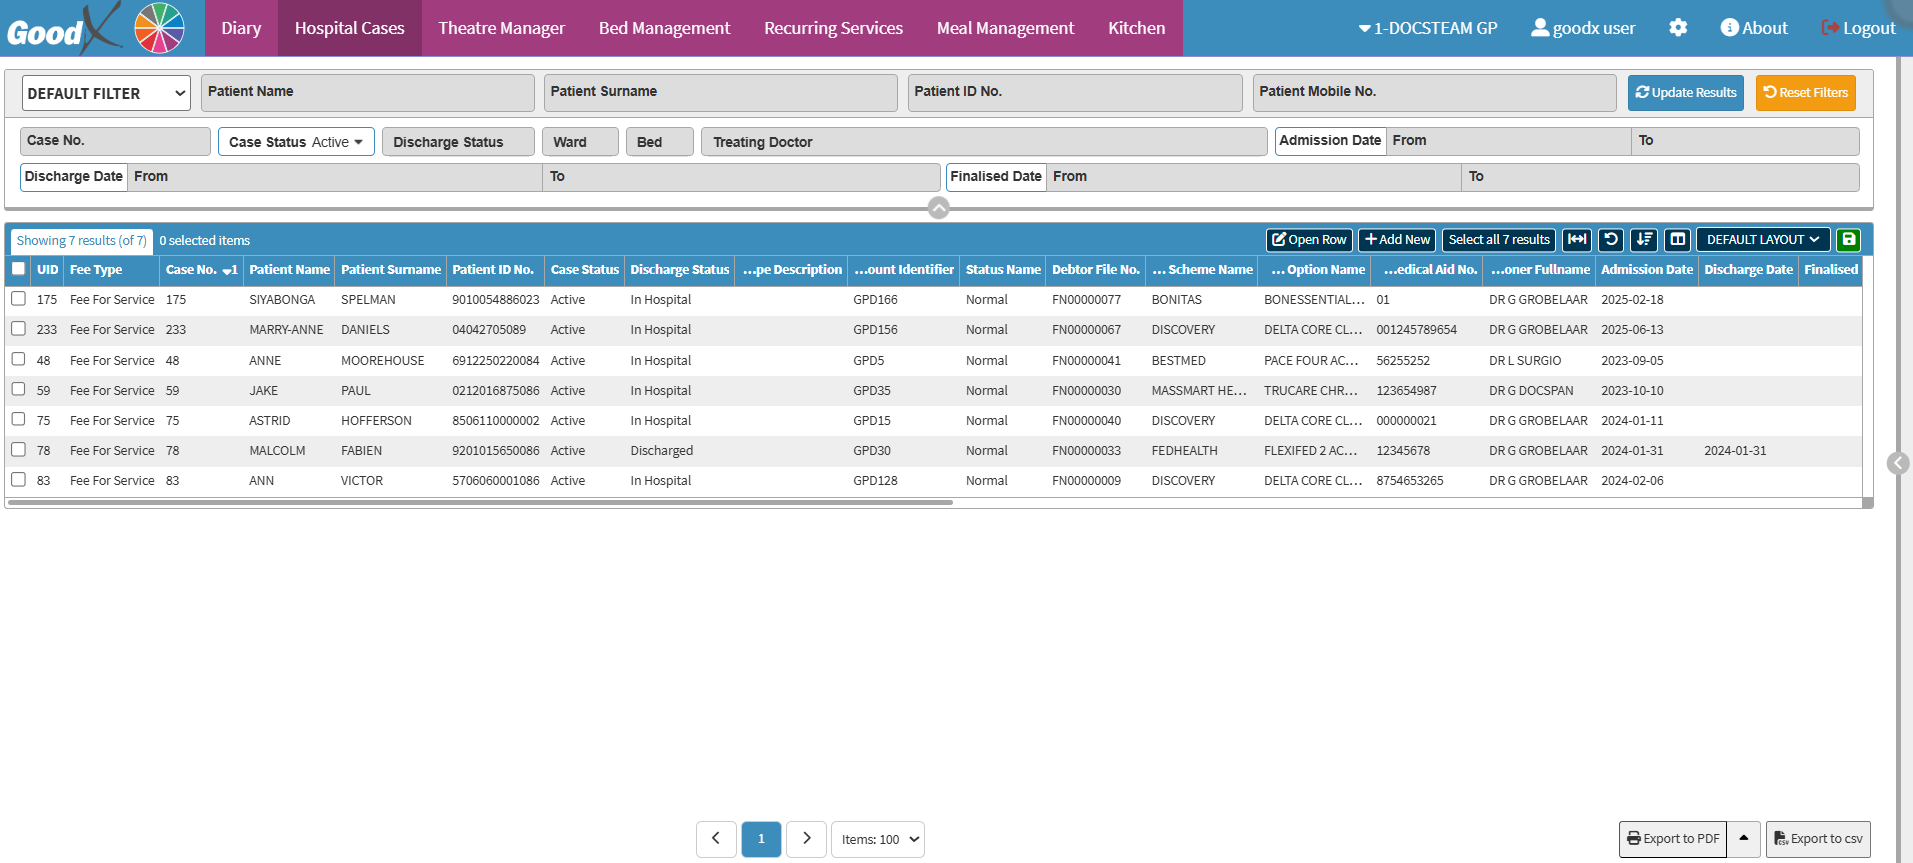Toggle the select-all checkbox in the grid header
The width and height of the screenshot is (1913, 863).
(x=18, y=269)
